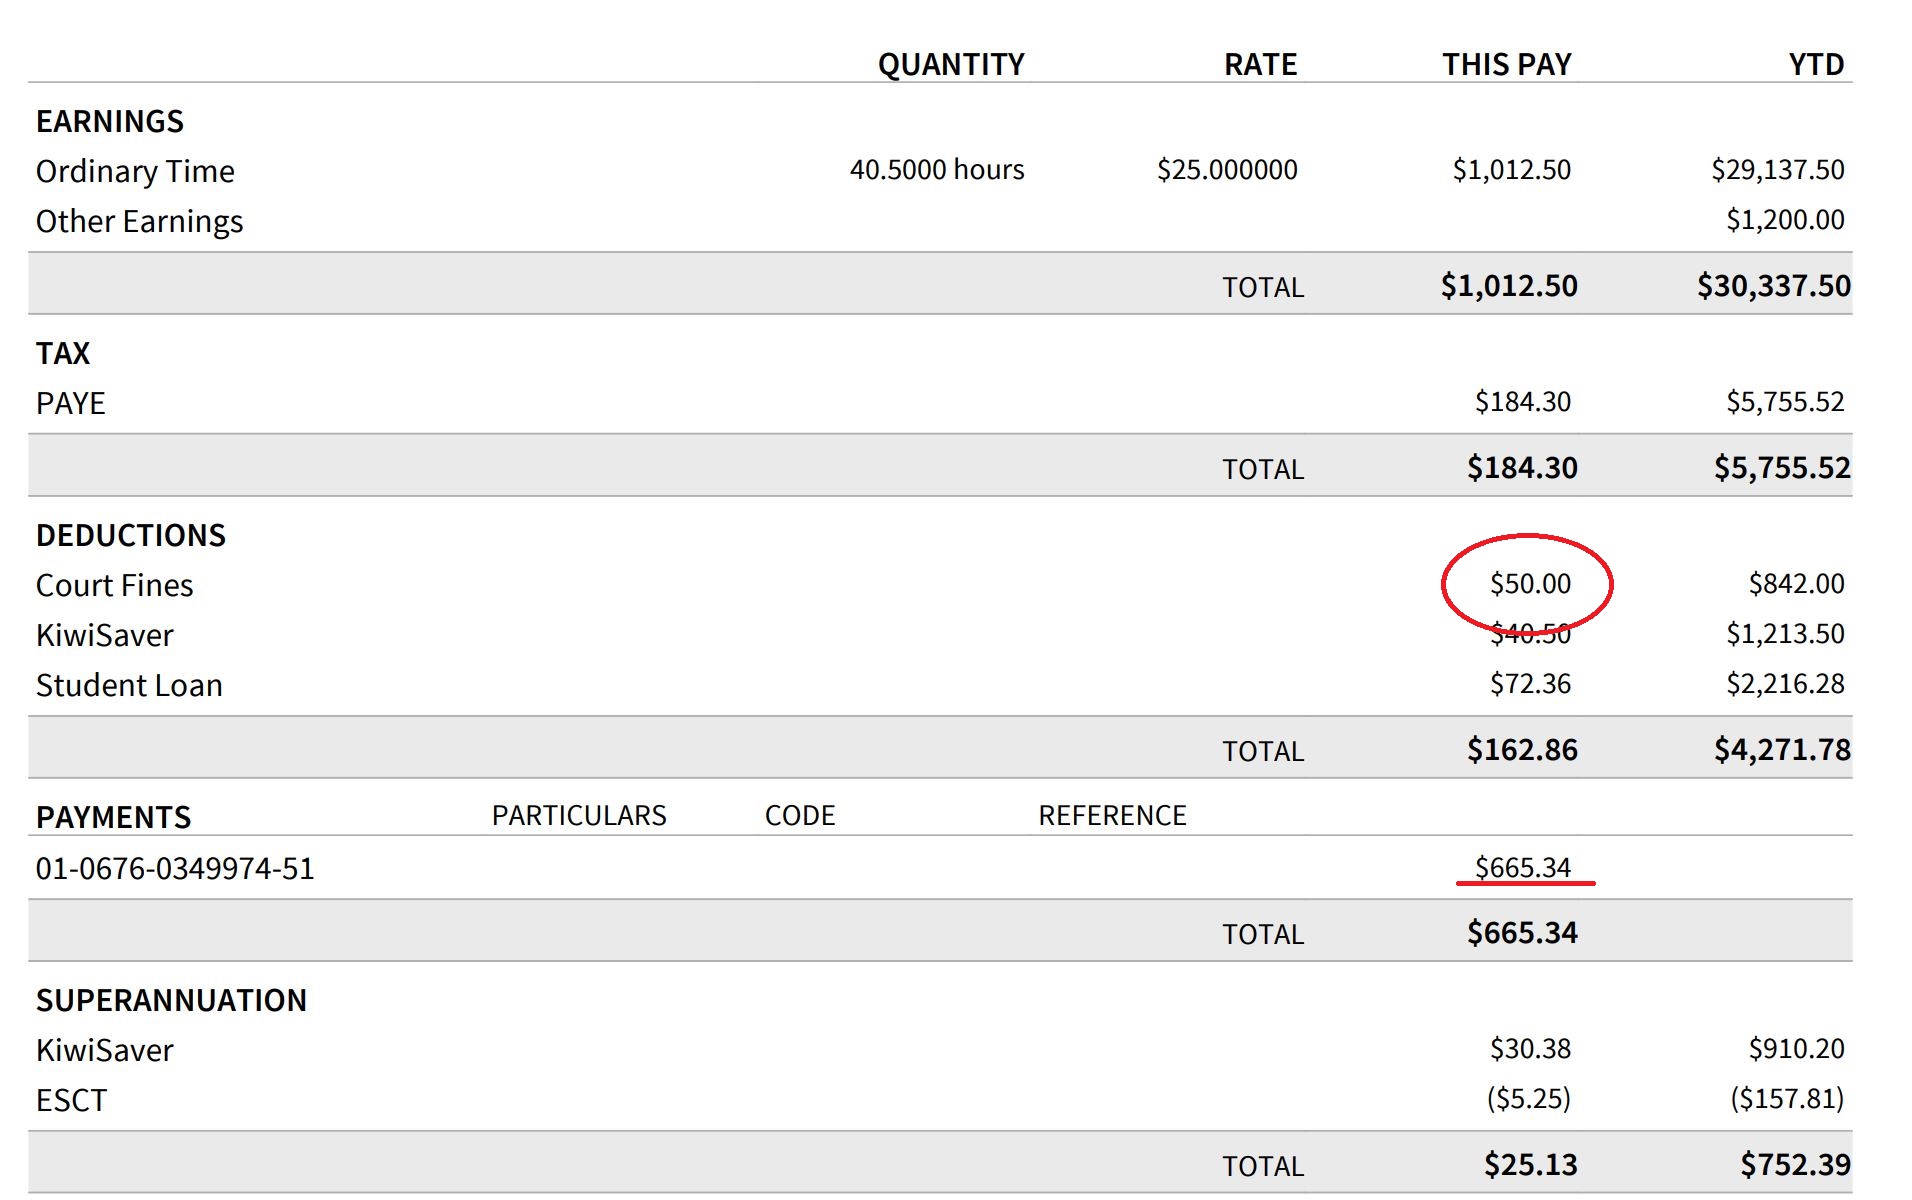
Task: Click the PARTICULARS column header
Action: pyautogui.click(x=579, y=815)
